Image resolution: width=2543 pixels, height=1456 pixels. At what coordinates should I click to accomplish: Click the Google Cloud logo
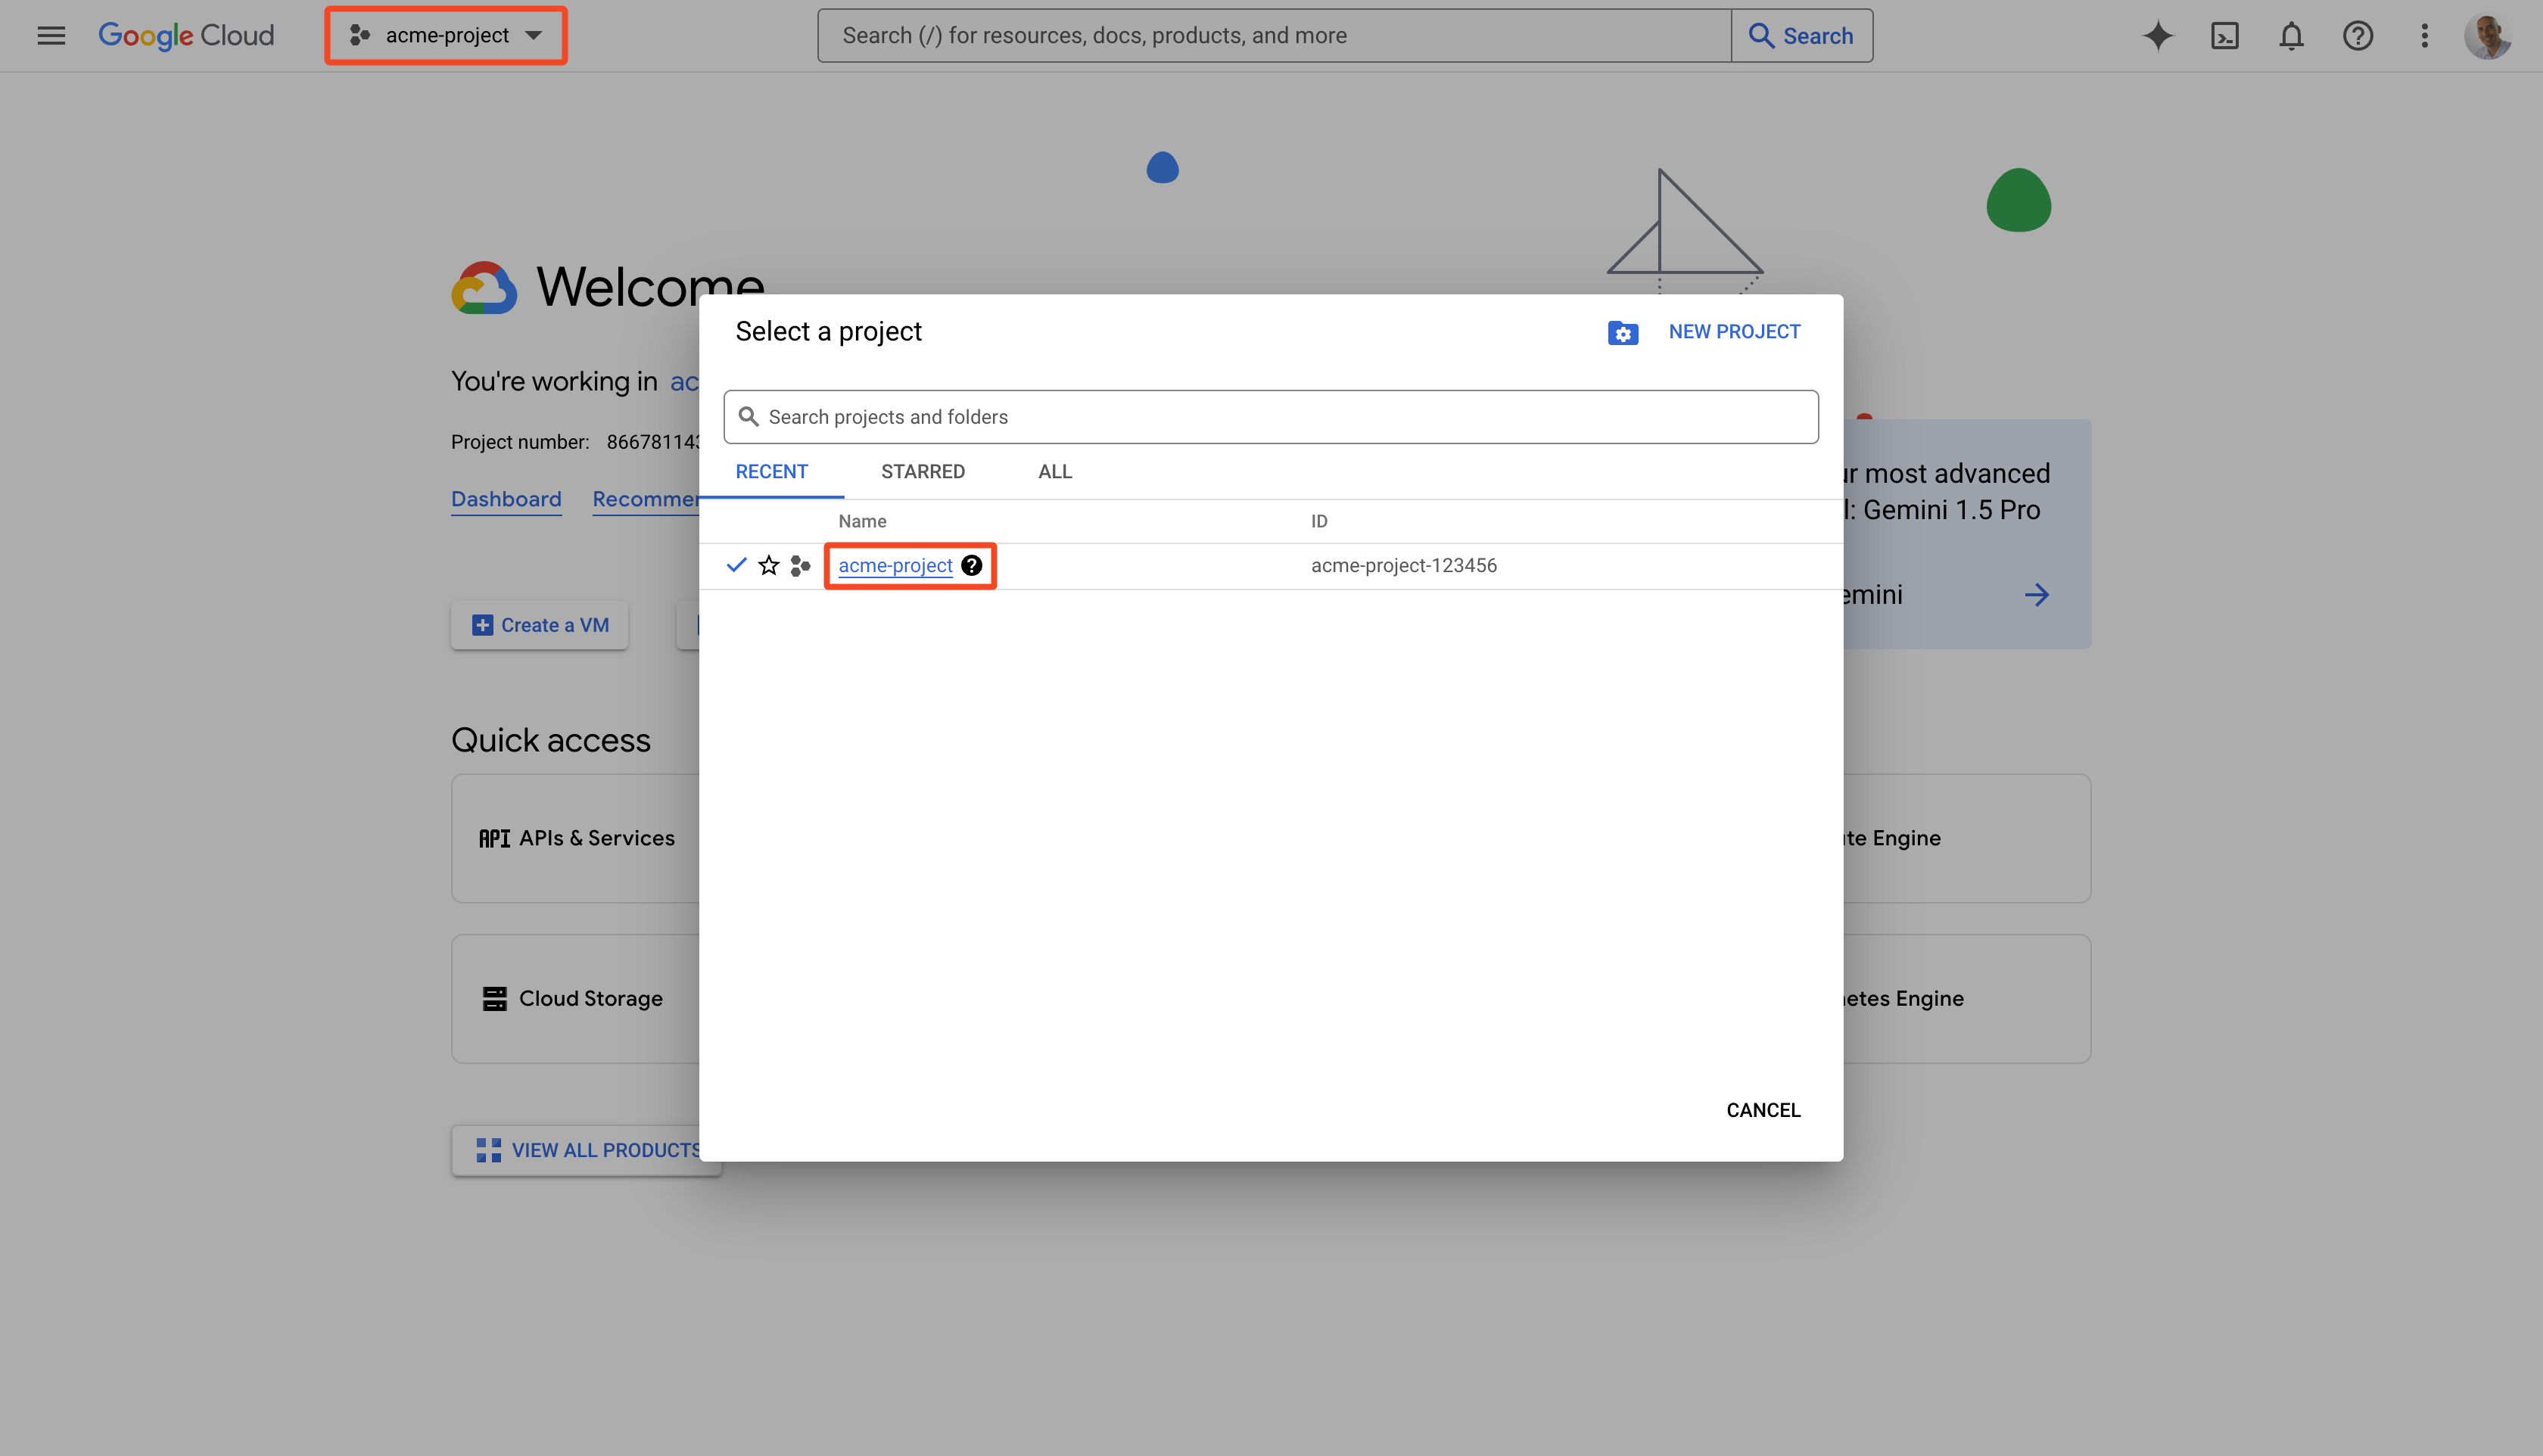[x=186, y=36]
